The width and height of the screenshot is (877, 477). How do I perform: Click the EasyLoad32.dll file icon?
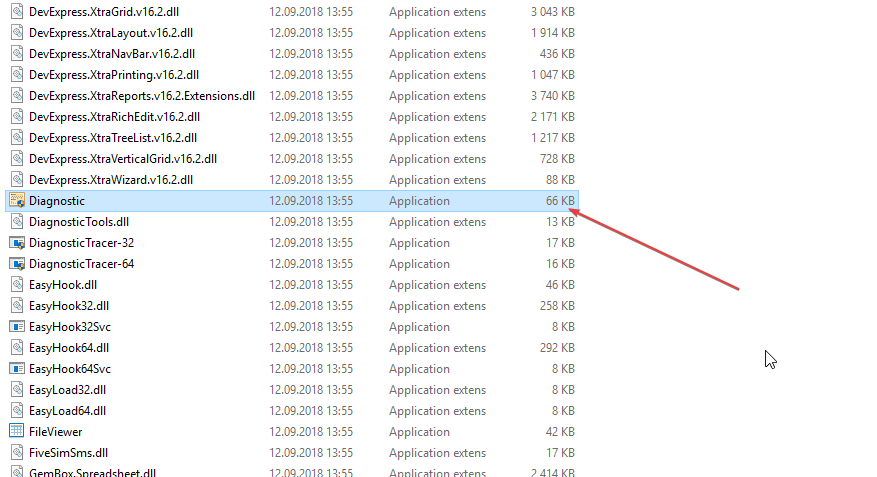click(x=17, y=389)
